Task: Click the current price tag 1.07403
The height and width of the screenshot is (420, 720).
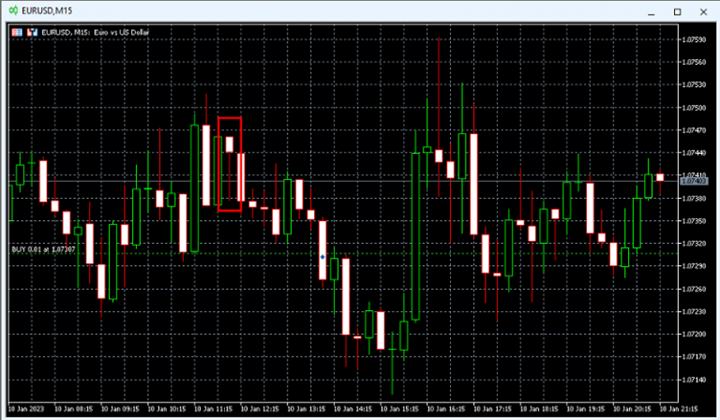Action: click(693, 181)
